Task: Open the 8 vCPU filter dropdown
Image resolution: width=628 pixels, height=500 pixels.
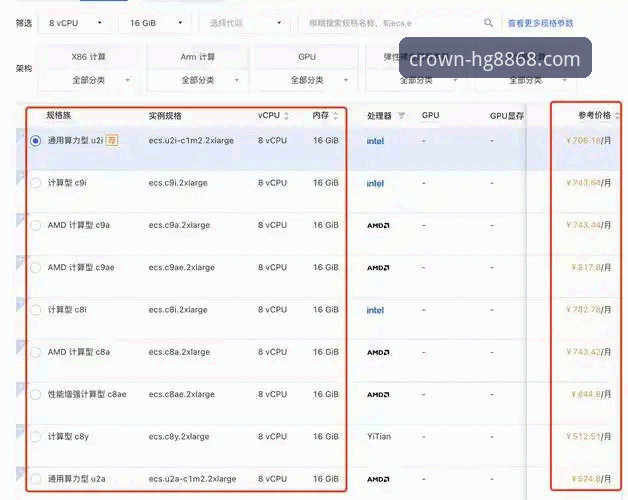Action: click(x=75, y=23)
